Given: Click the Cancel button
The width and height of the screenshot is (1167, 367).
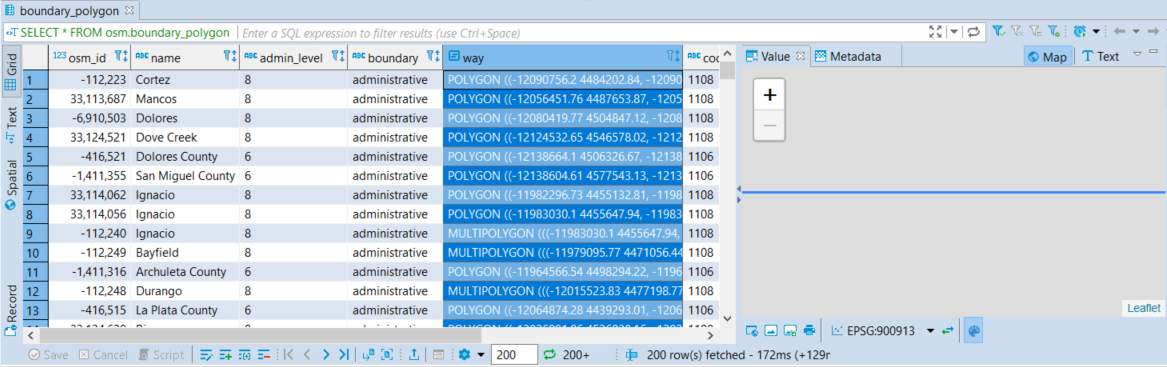Looking at the screenshot, I should [x=103, y=355].
